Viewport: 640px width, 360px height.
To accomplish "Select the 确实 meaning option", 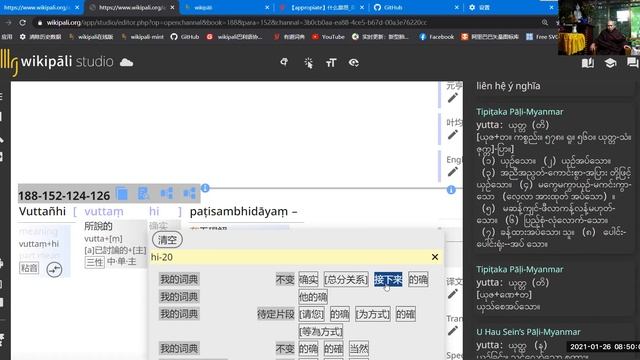I will pos(308,280).
